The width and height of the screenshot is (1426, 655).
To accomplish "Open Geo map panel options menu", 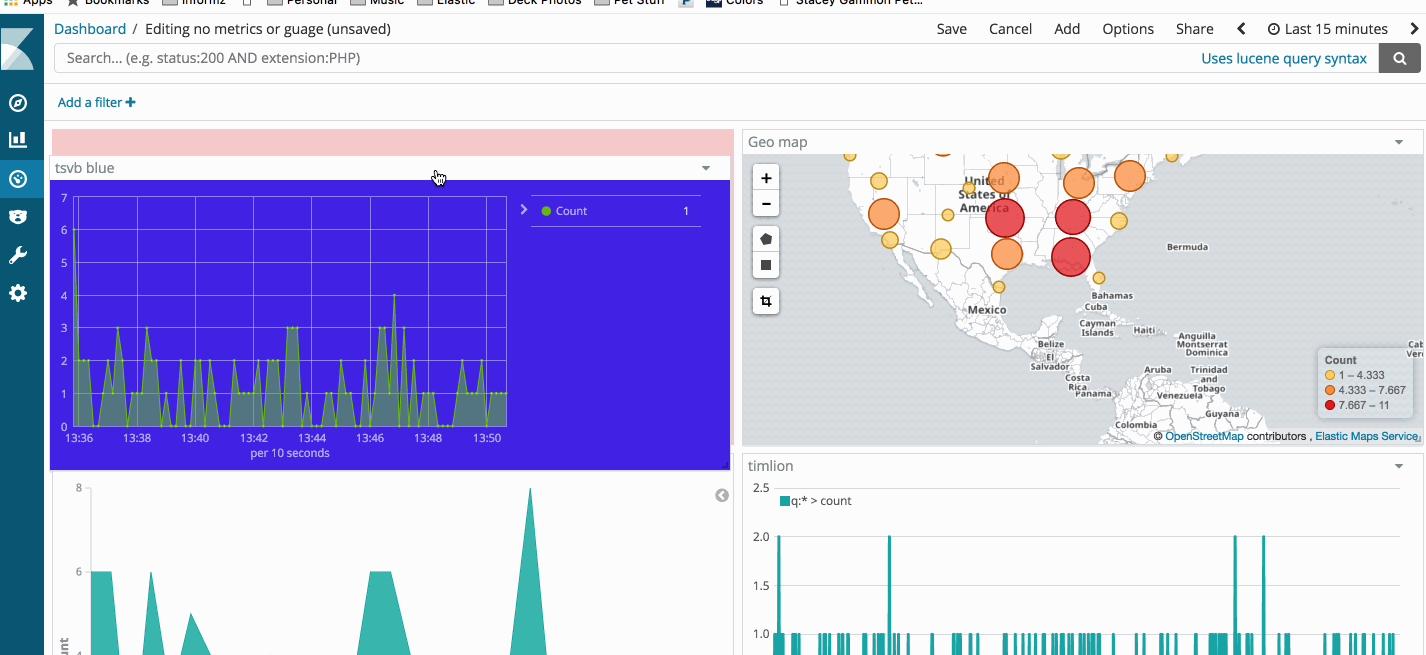I will click(x=1399, y=143).
